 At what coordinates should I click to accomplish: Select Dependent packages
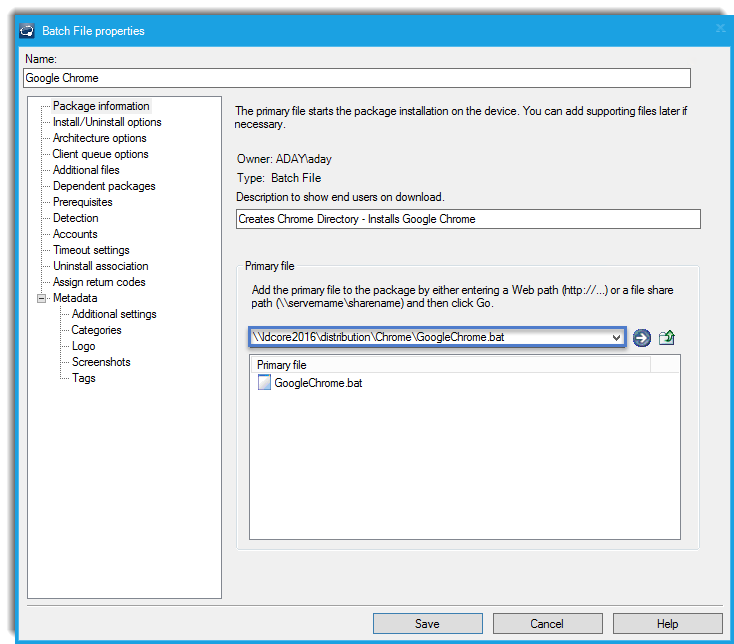[104, 186]
